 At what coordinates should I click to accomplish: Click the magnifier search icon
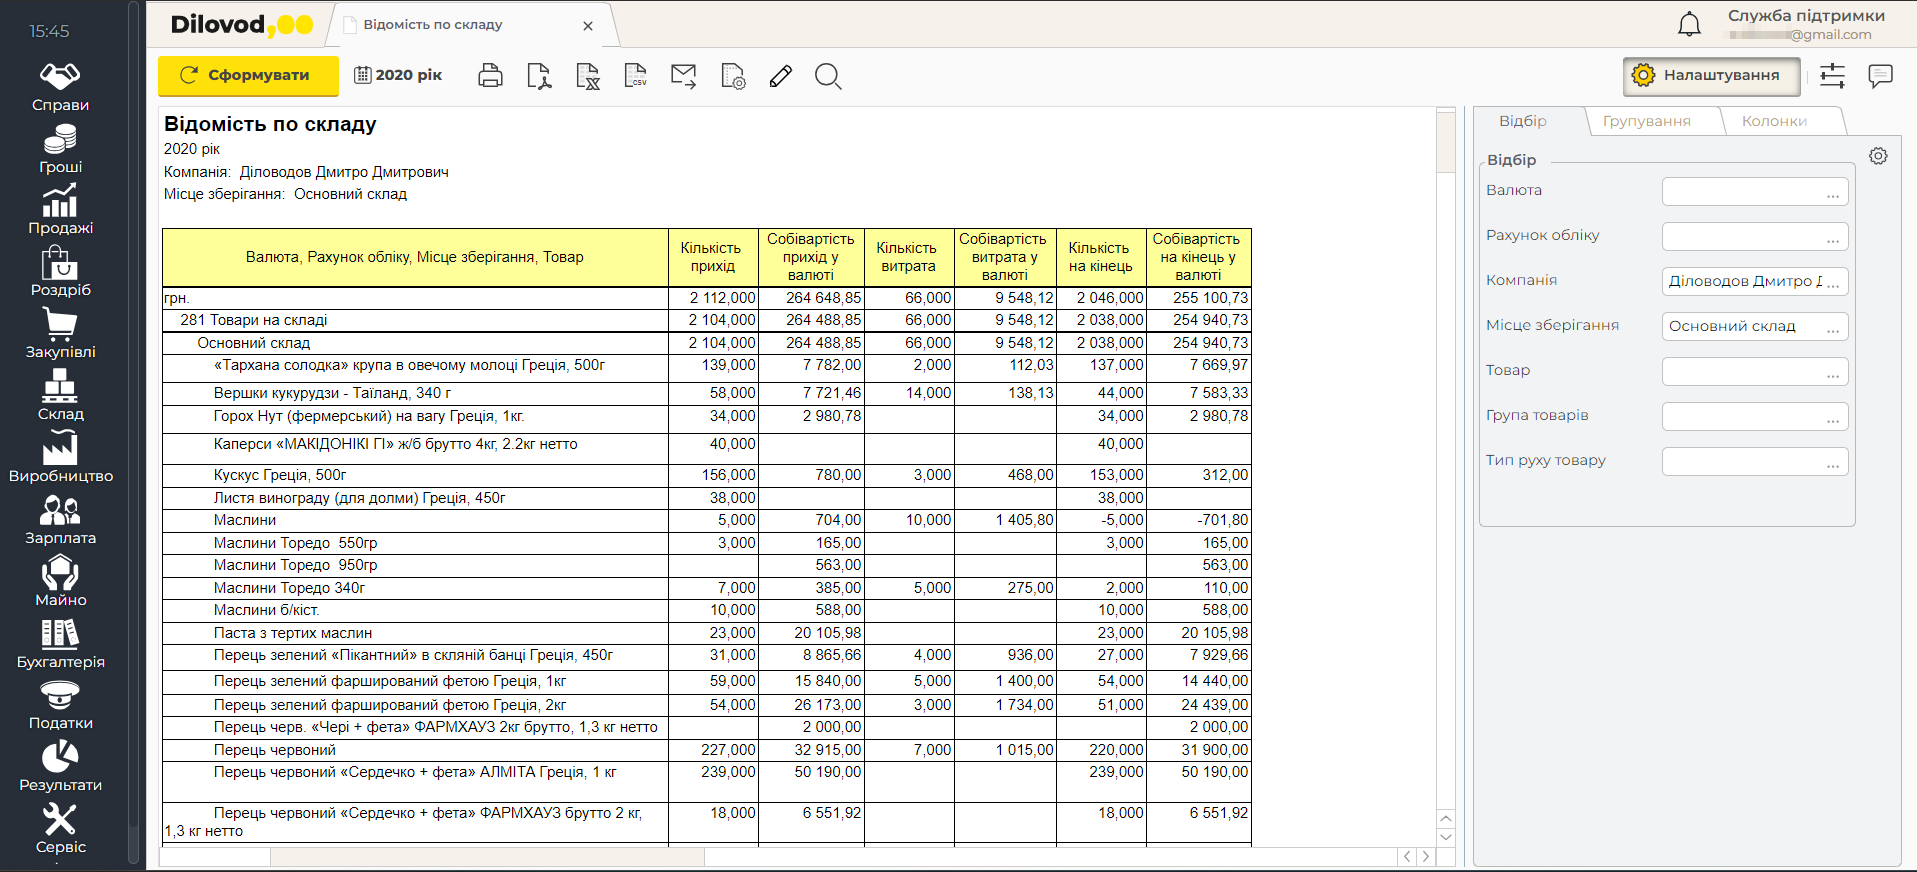point(828,76)
